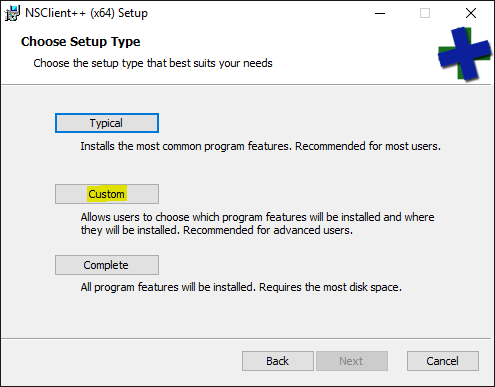The height and width of the screenshot is (387, 495).
Task: Click the 'Allows users to choose which program features' text
Action: coord(257,224)
